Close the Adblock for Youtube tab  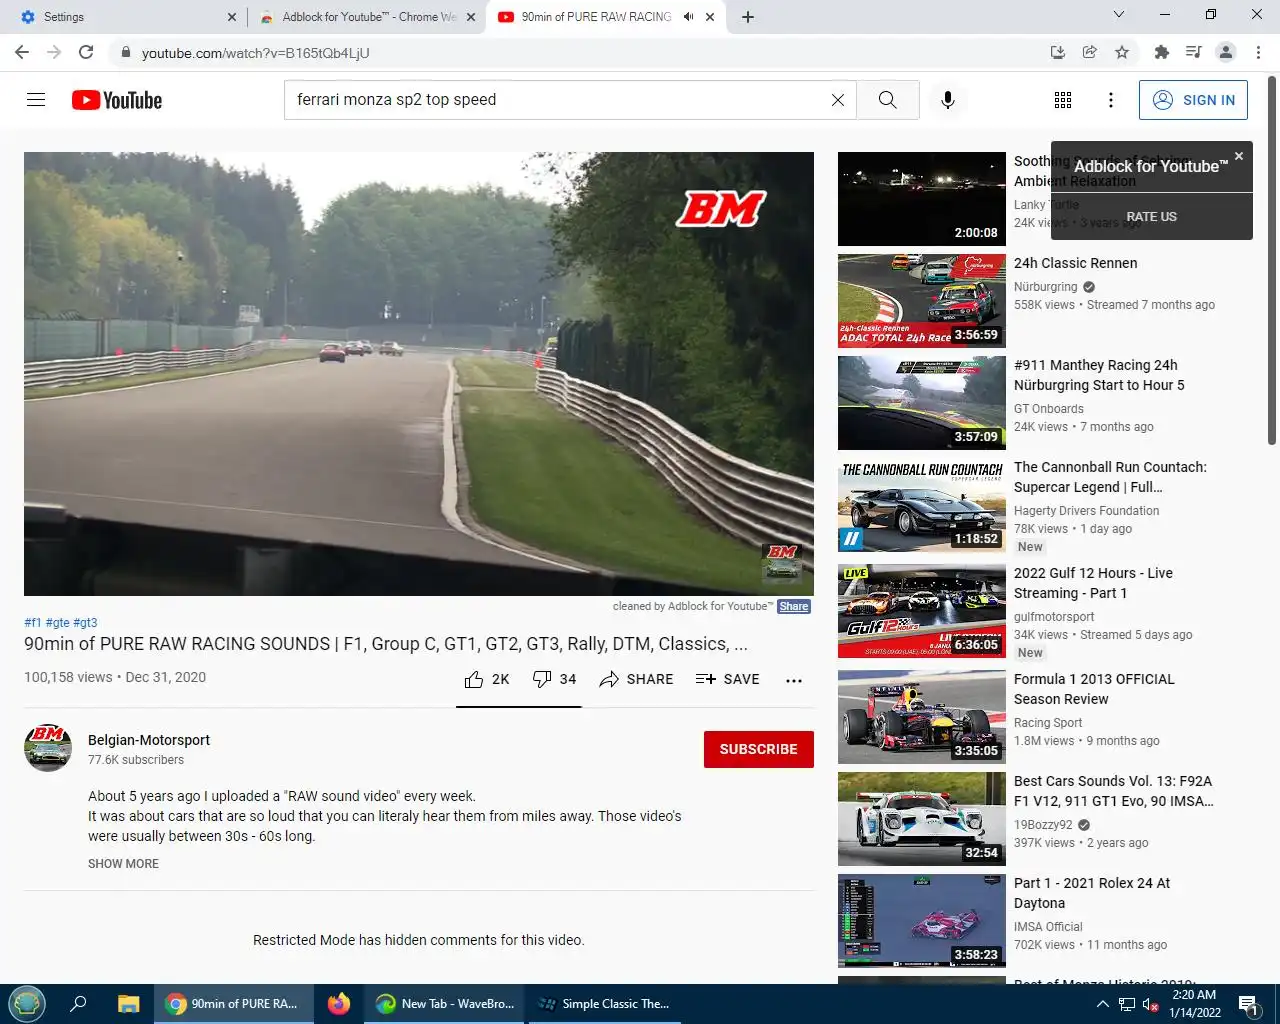(x=471, y=17)
